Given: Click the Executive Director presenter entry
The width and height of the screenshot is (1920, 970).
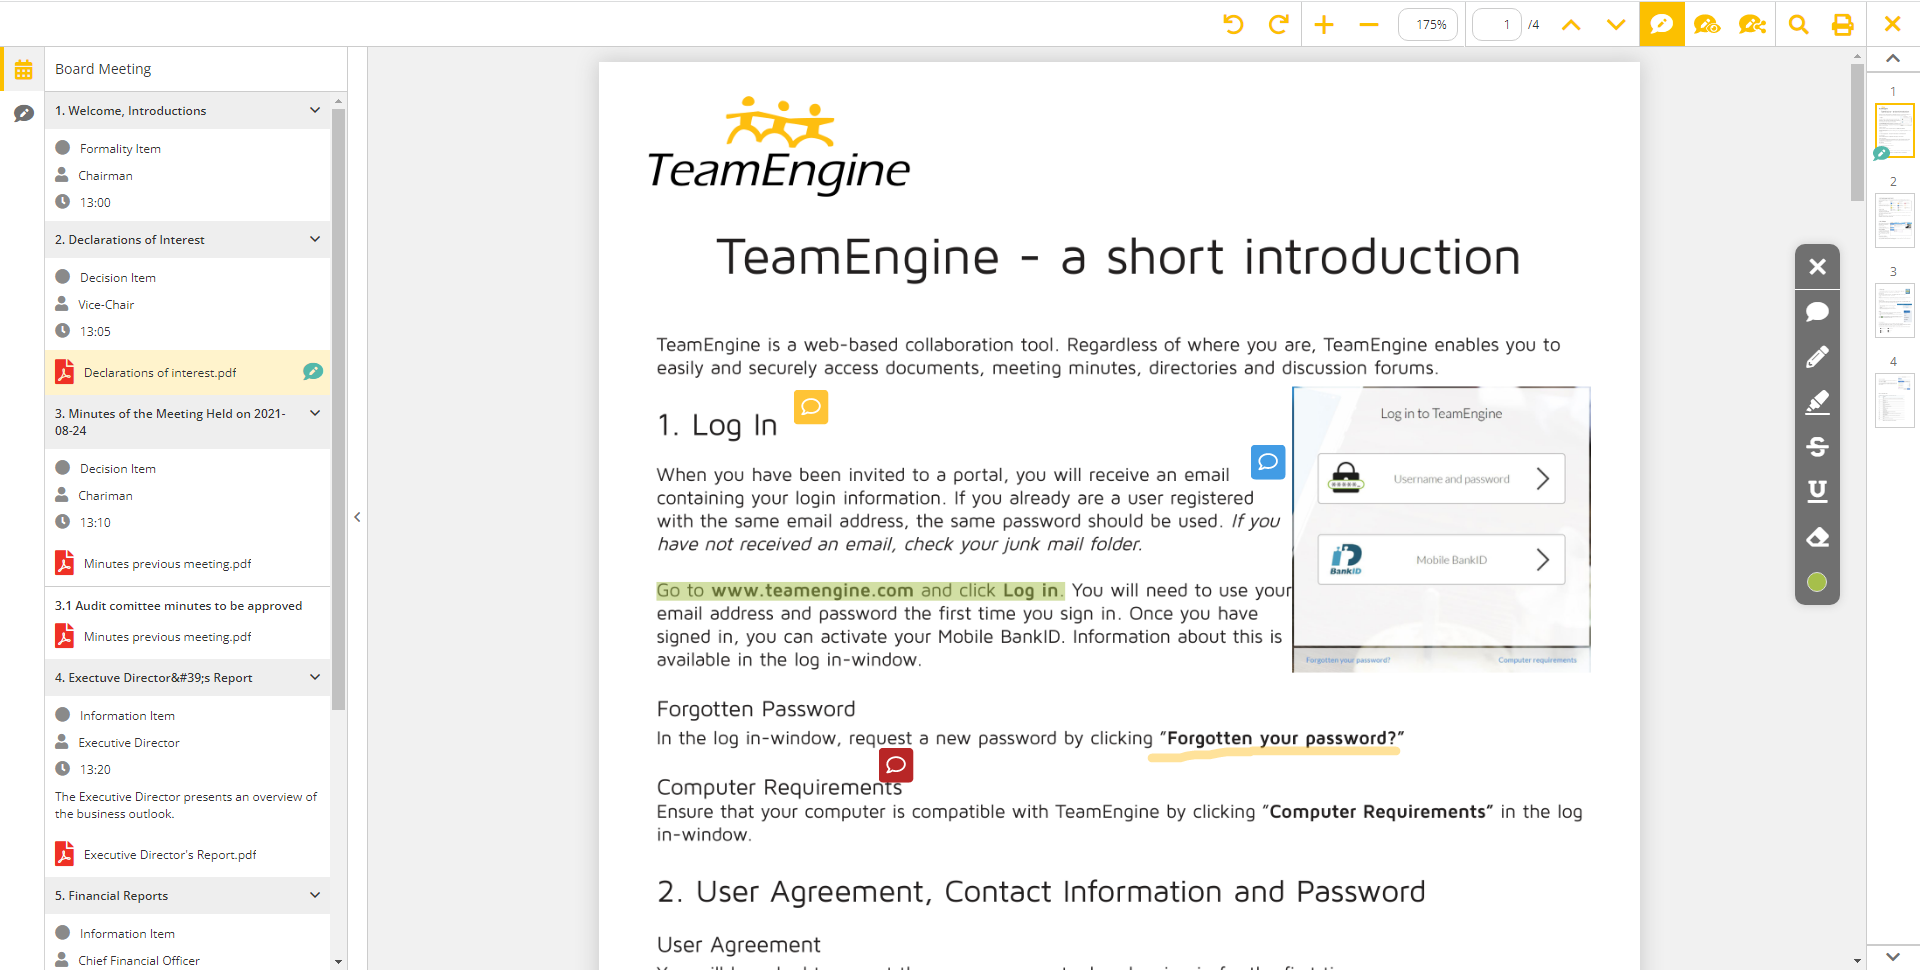Looking at the screenshot, I should tap(129, 742).
